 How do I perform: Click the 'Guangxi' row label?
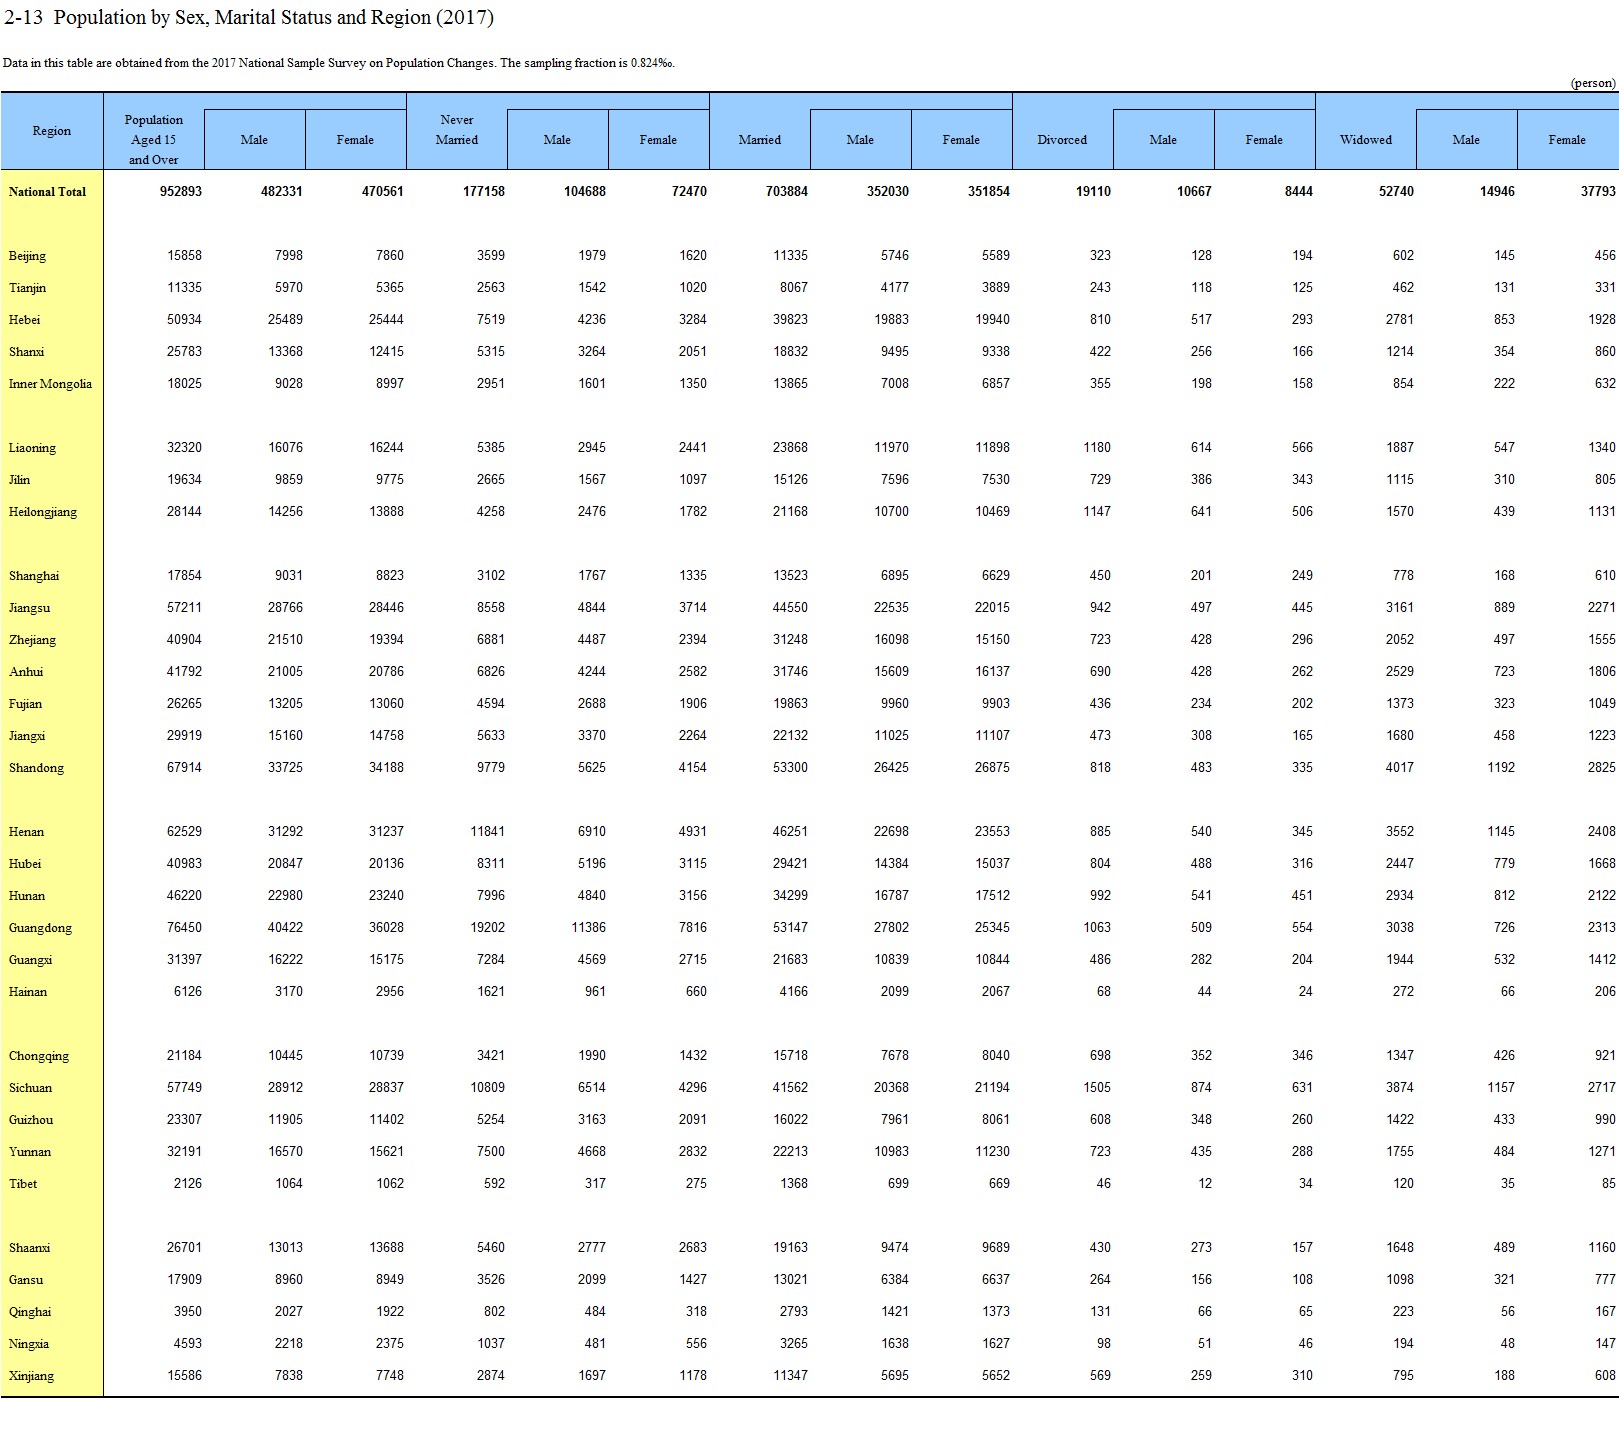coord(30,960)
